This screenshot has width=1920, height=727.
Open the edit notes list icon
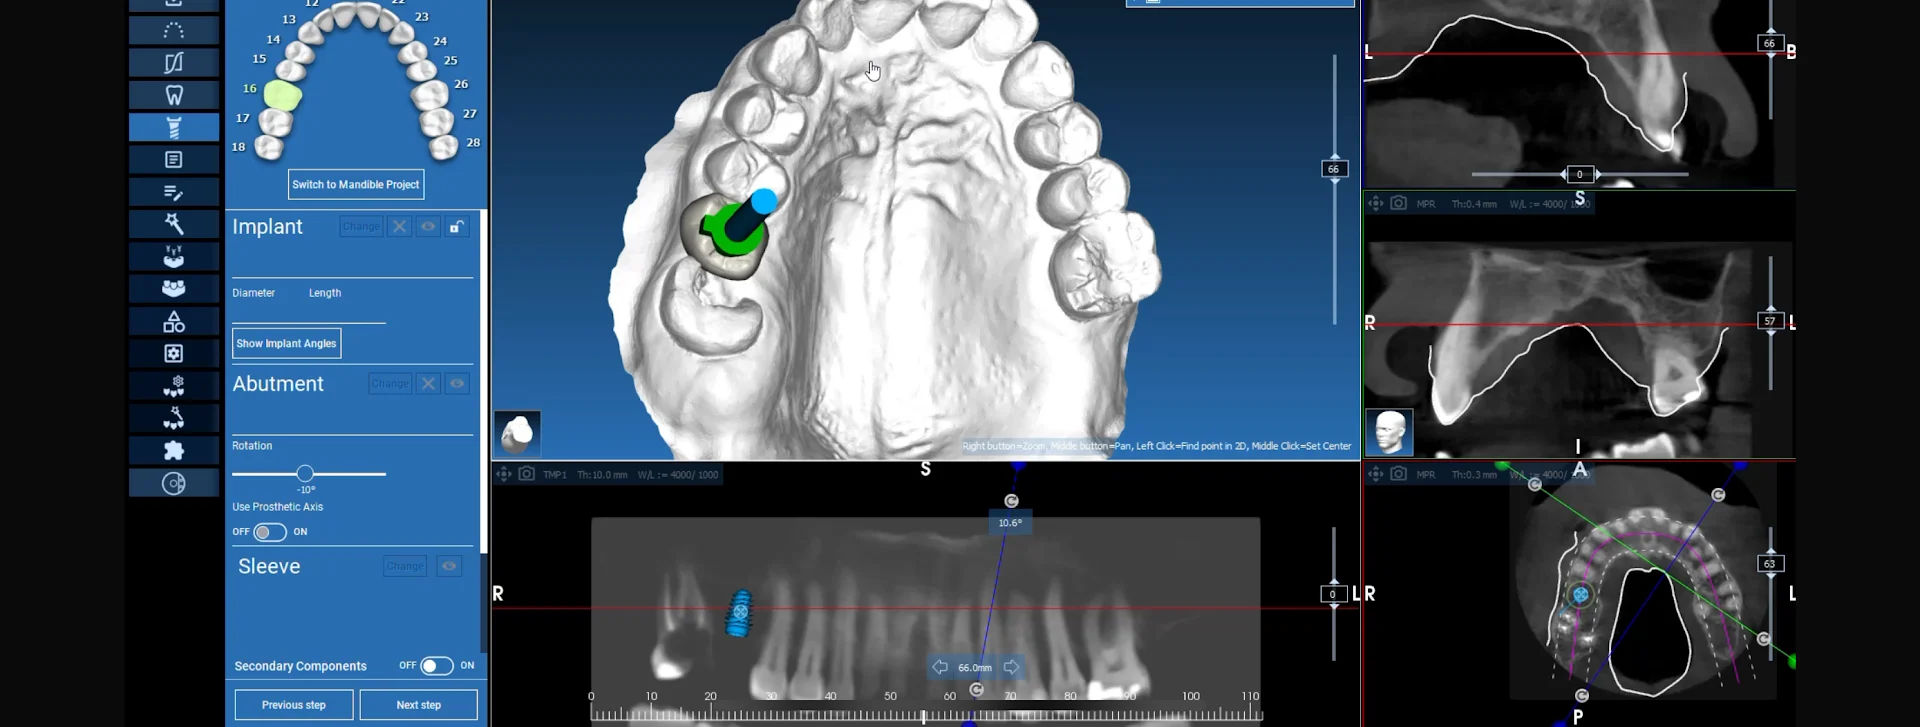tap(174, 192)
